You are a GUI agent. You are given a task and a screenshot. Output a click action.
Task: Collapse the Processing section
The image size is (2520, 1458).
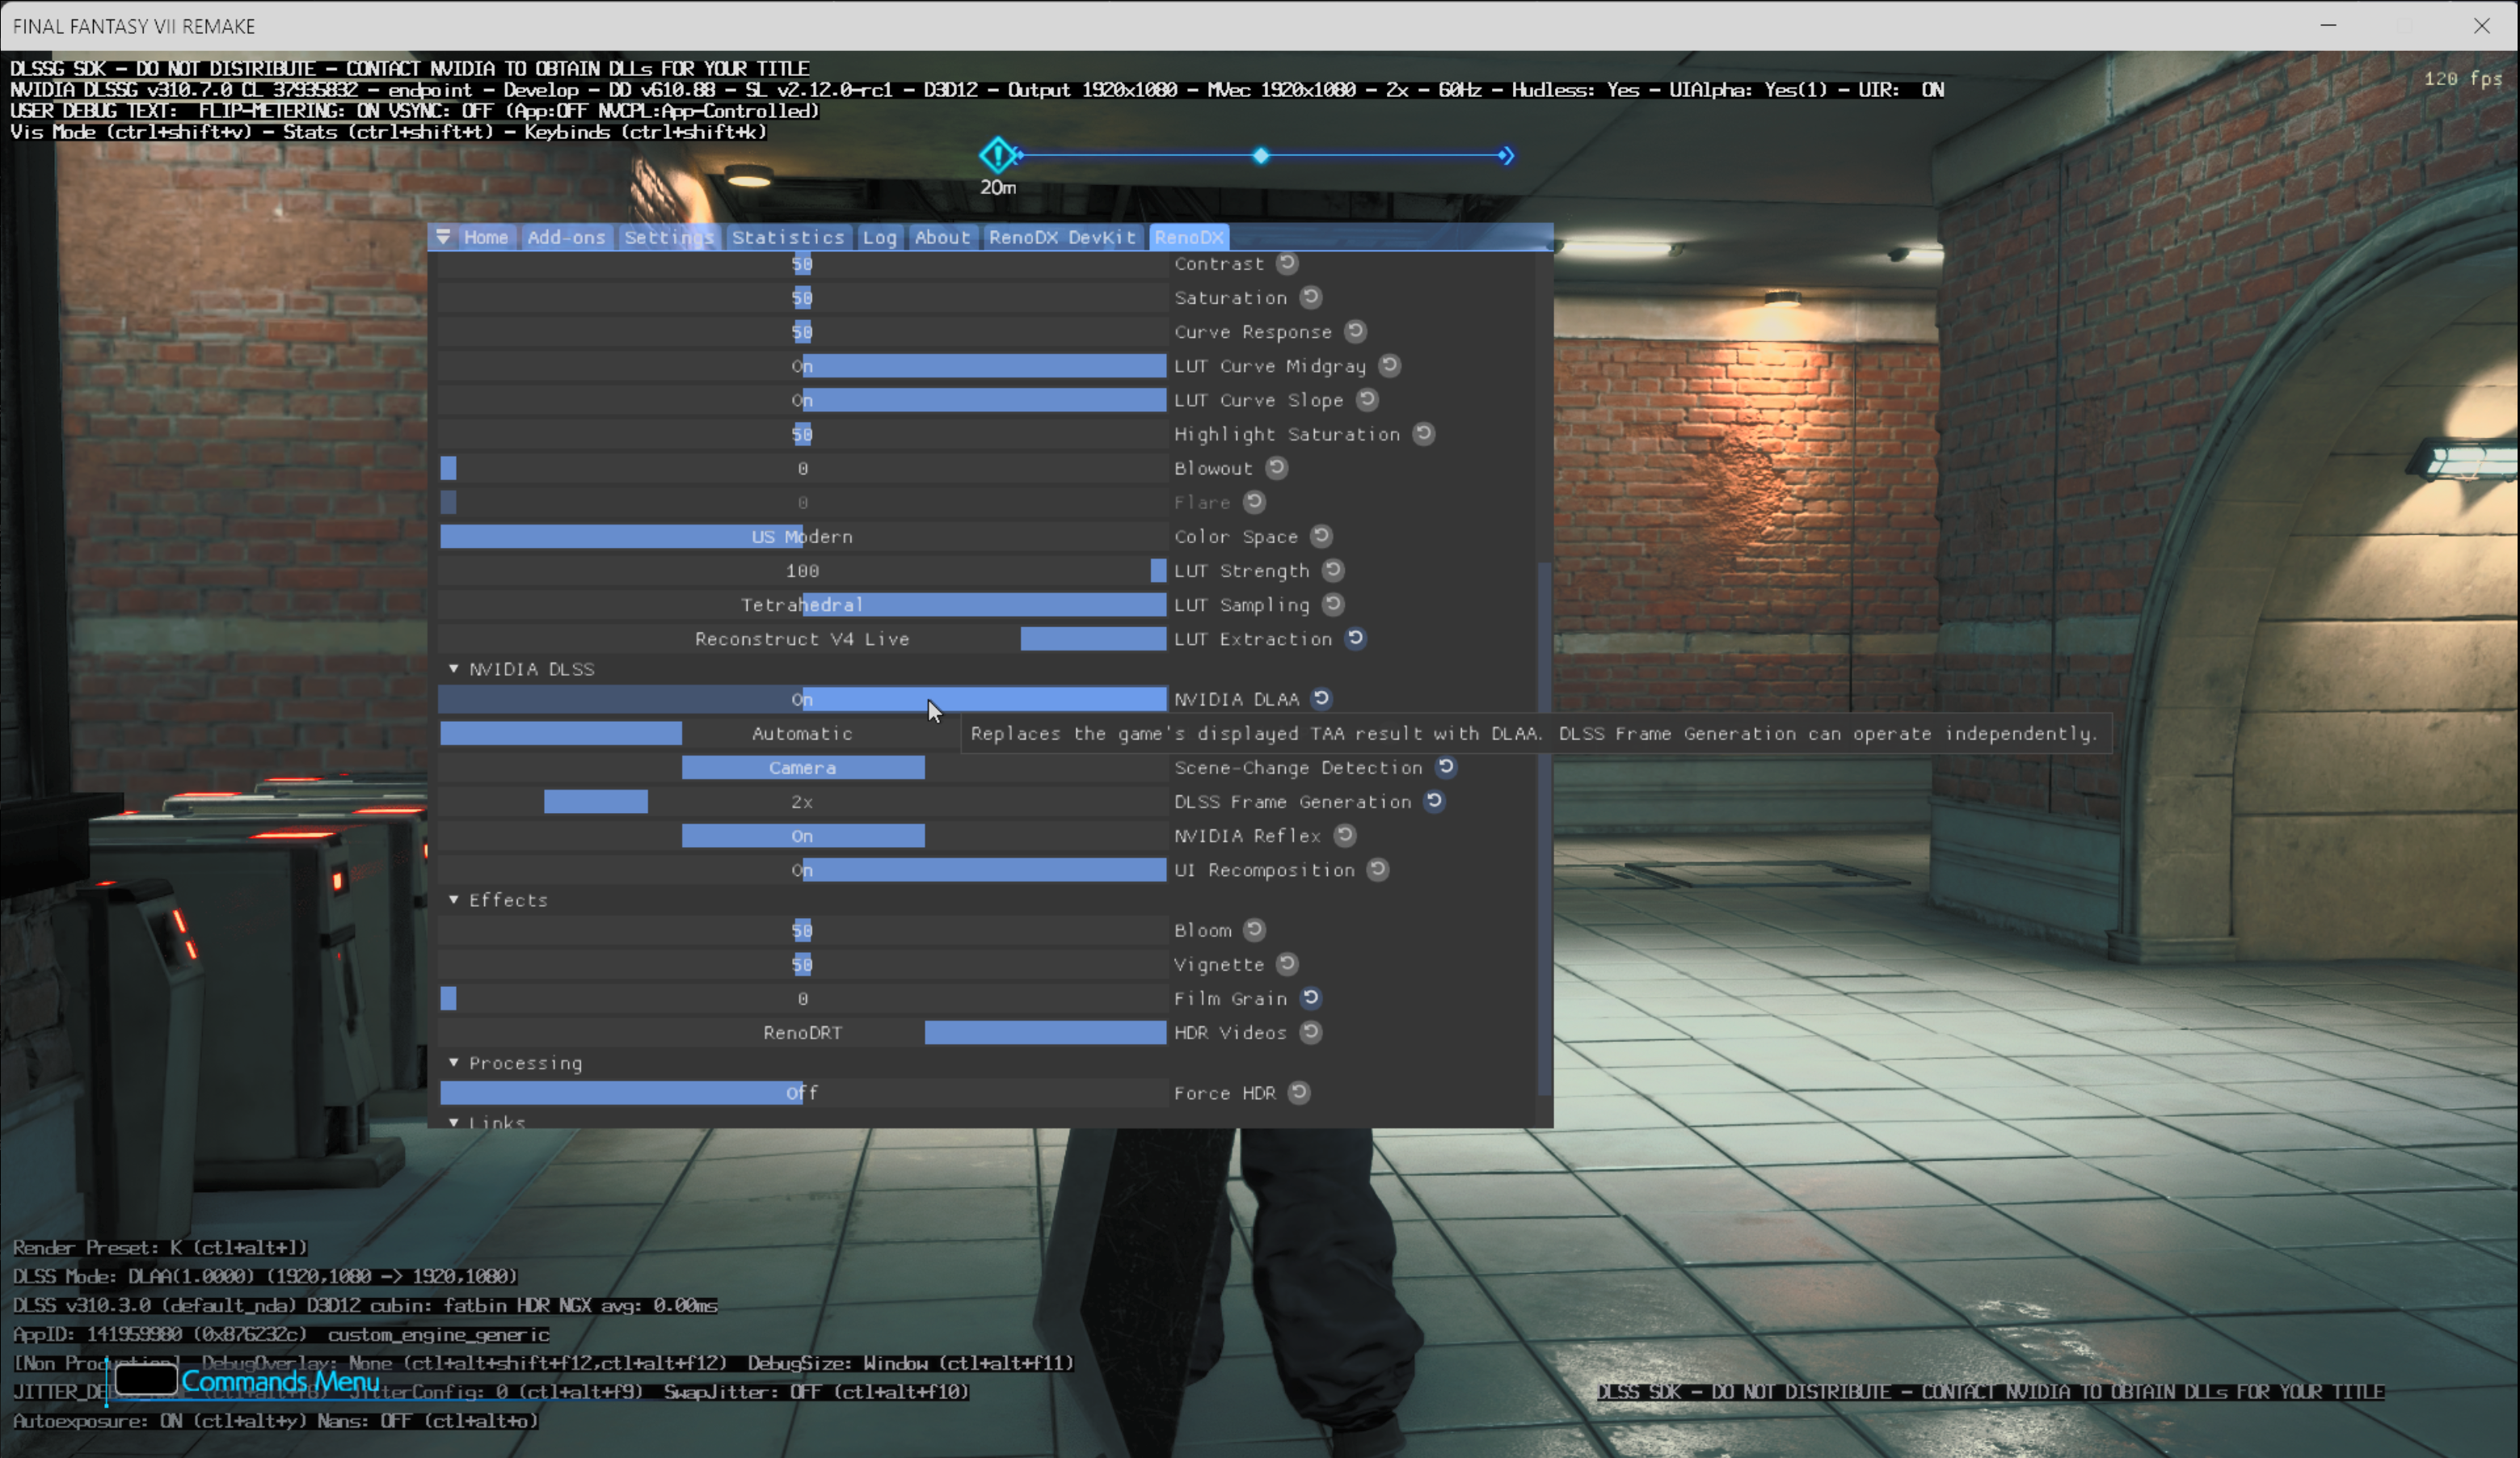click(454, 1062)
